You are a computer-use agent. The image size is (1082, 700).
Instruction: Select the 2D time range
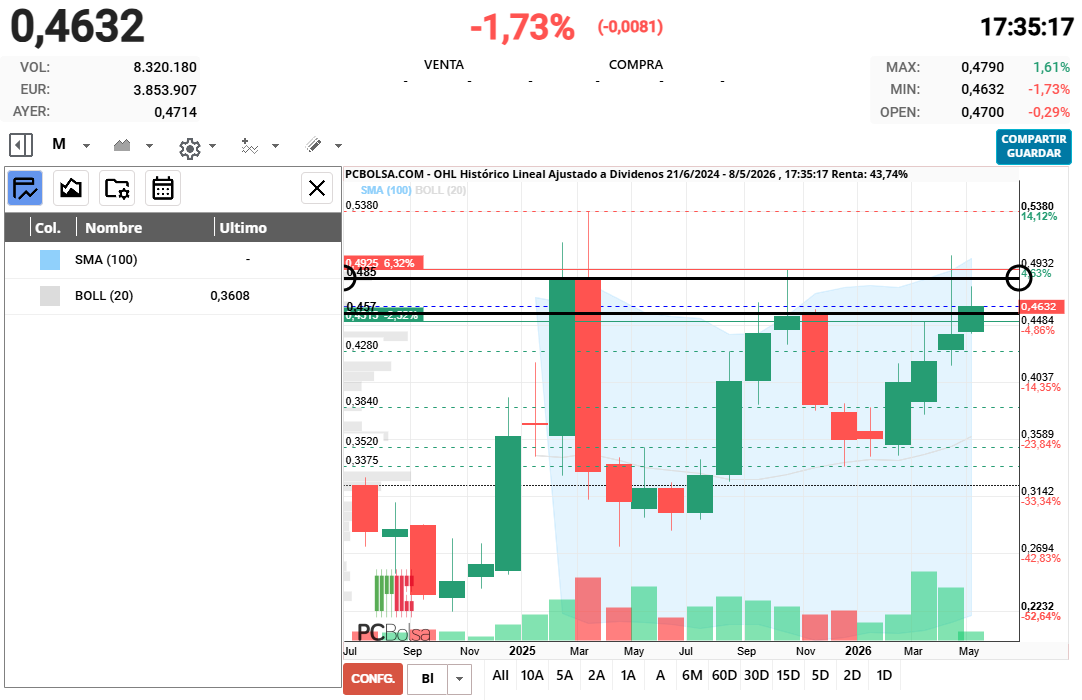click(x=852, y=675)
